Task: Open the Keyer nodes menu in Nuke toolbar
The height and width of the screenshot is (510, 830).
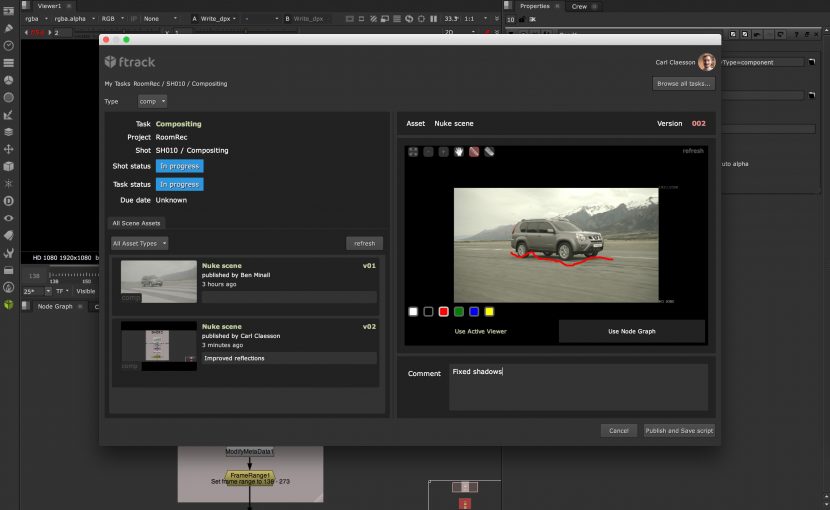Action: click(x=8, y=114)
